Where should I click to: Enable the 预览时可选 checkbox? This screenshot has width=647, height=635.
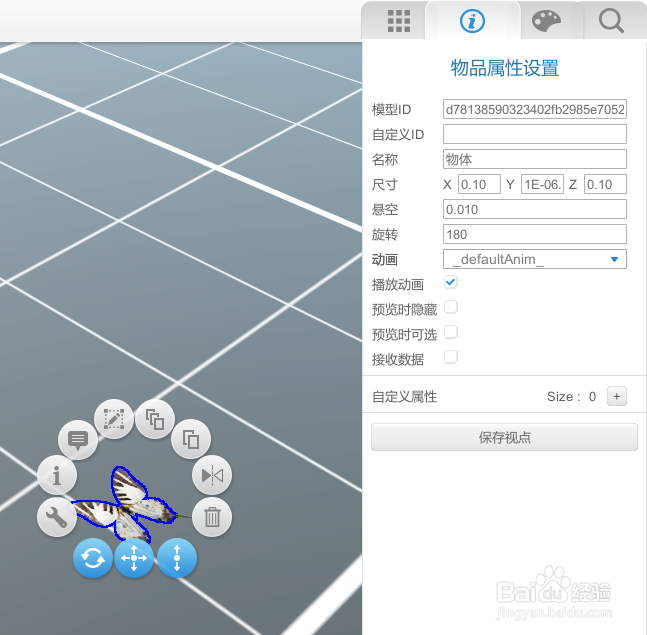click(451, 332)
